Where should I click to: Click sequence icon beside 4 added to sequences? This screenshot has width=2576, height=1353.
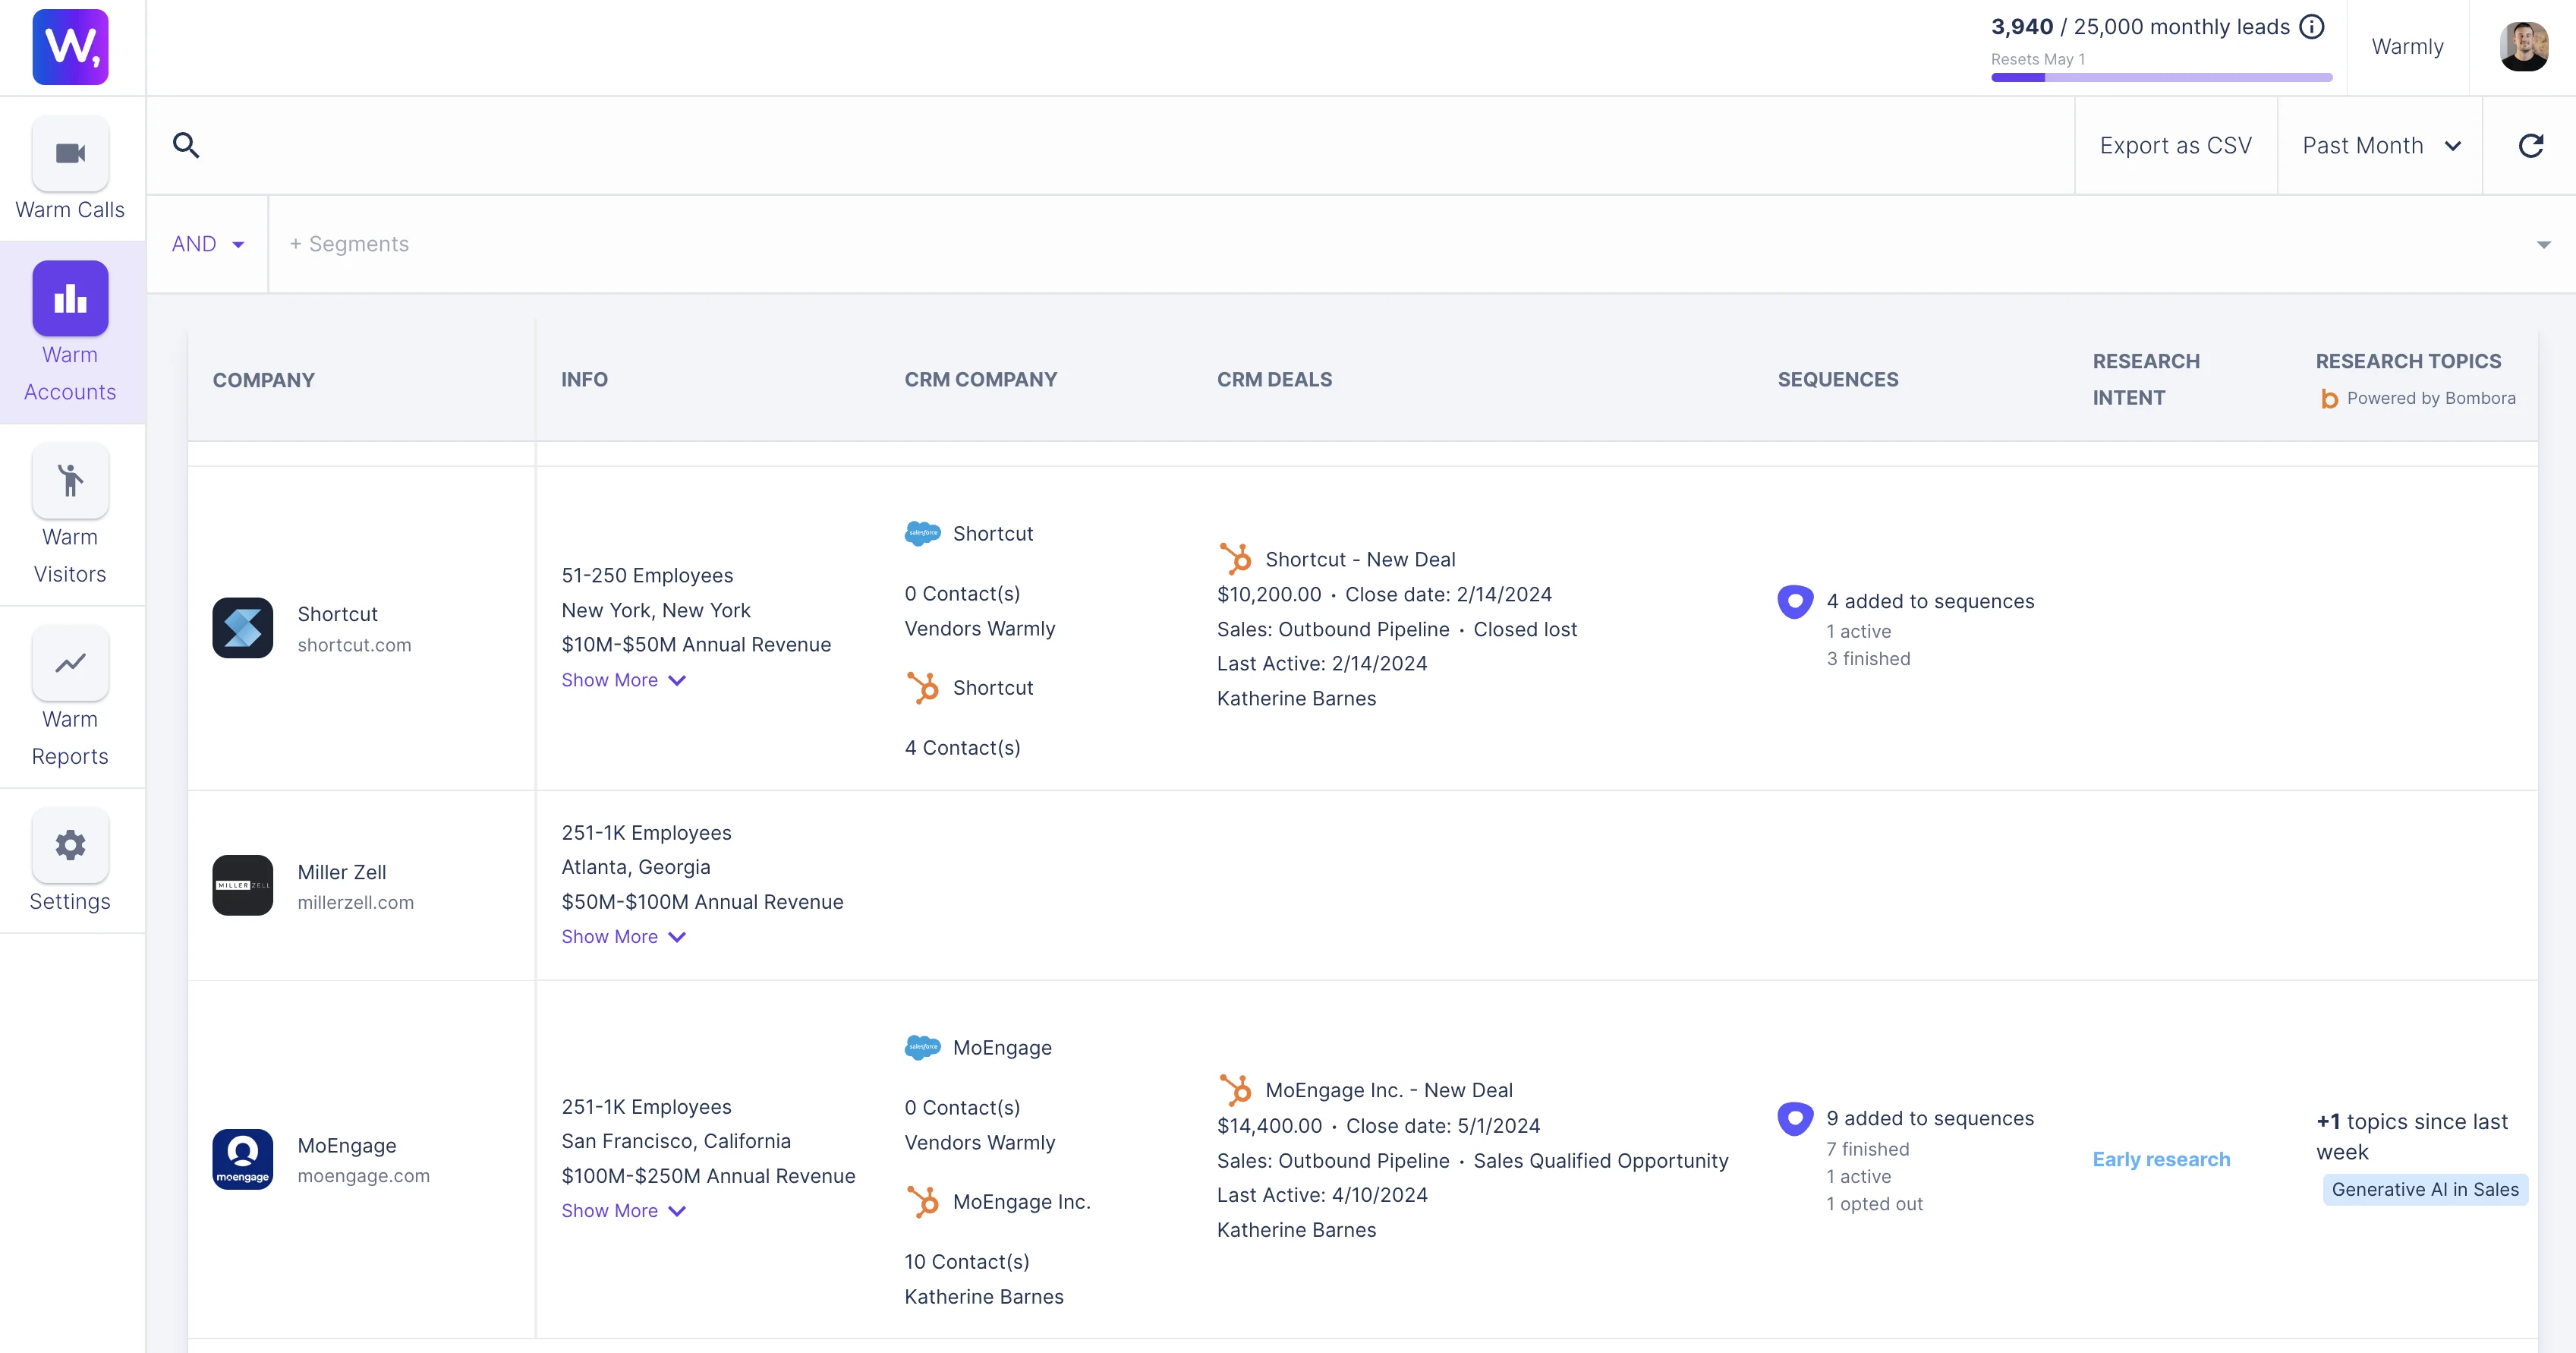[x=1795, y=602]
